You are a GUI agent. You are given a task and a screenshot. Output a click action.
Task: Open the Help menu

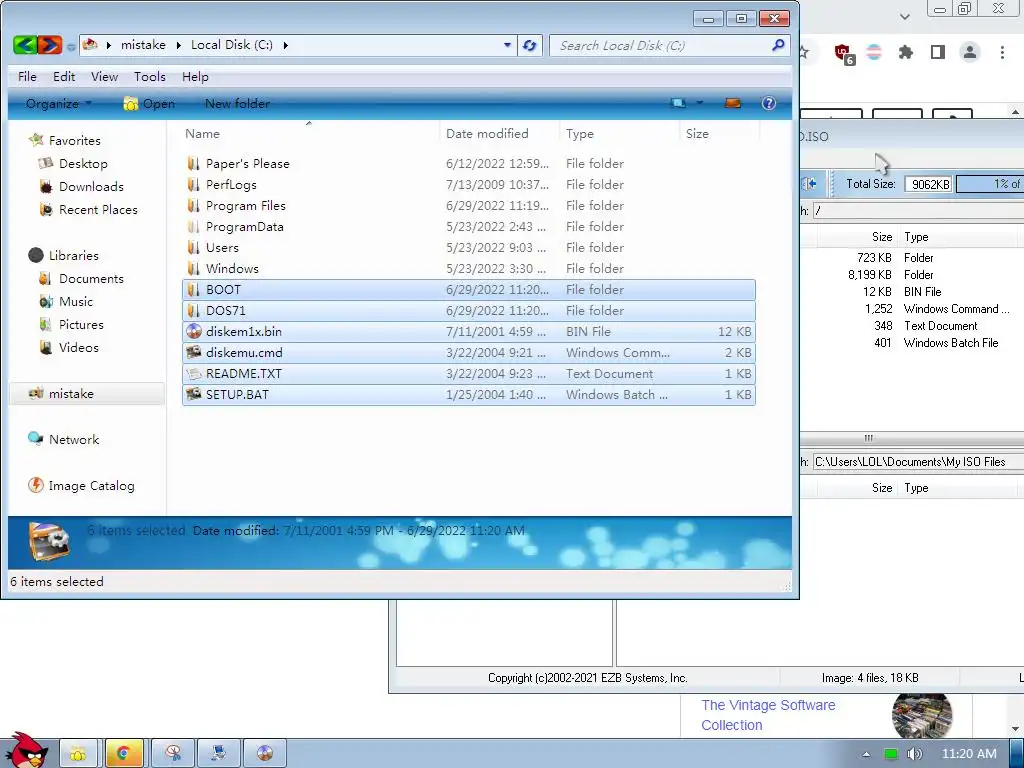pos(195,76)
